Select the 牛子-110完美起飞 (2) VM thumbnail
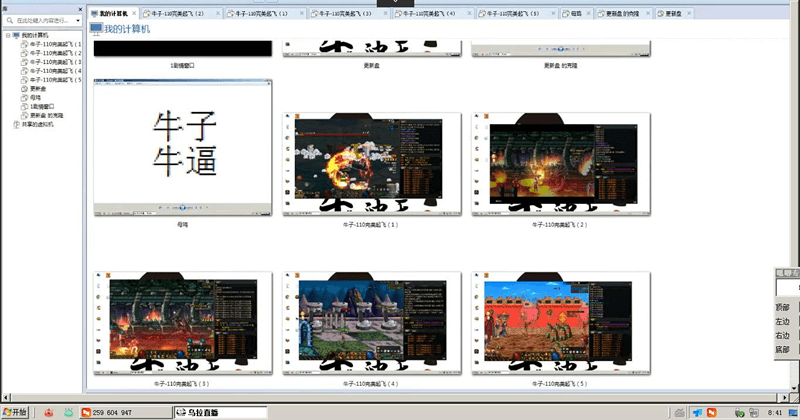The height and width of the screenshot is (420, 800). pyautogui.click(x=561, y=164)
